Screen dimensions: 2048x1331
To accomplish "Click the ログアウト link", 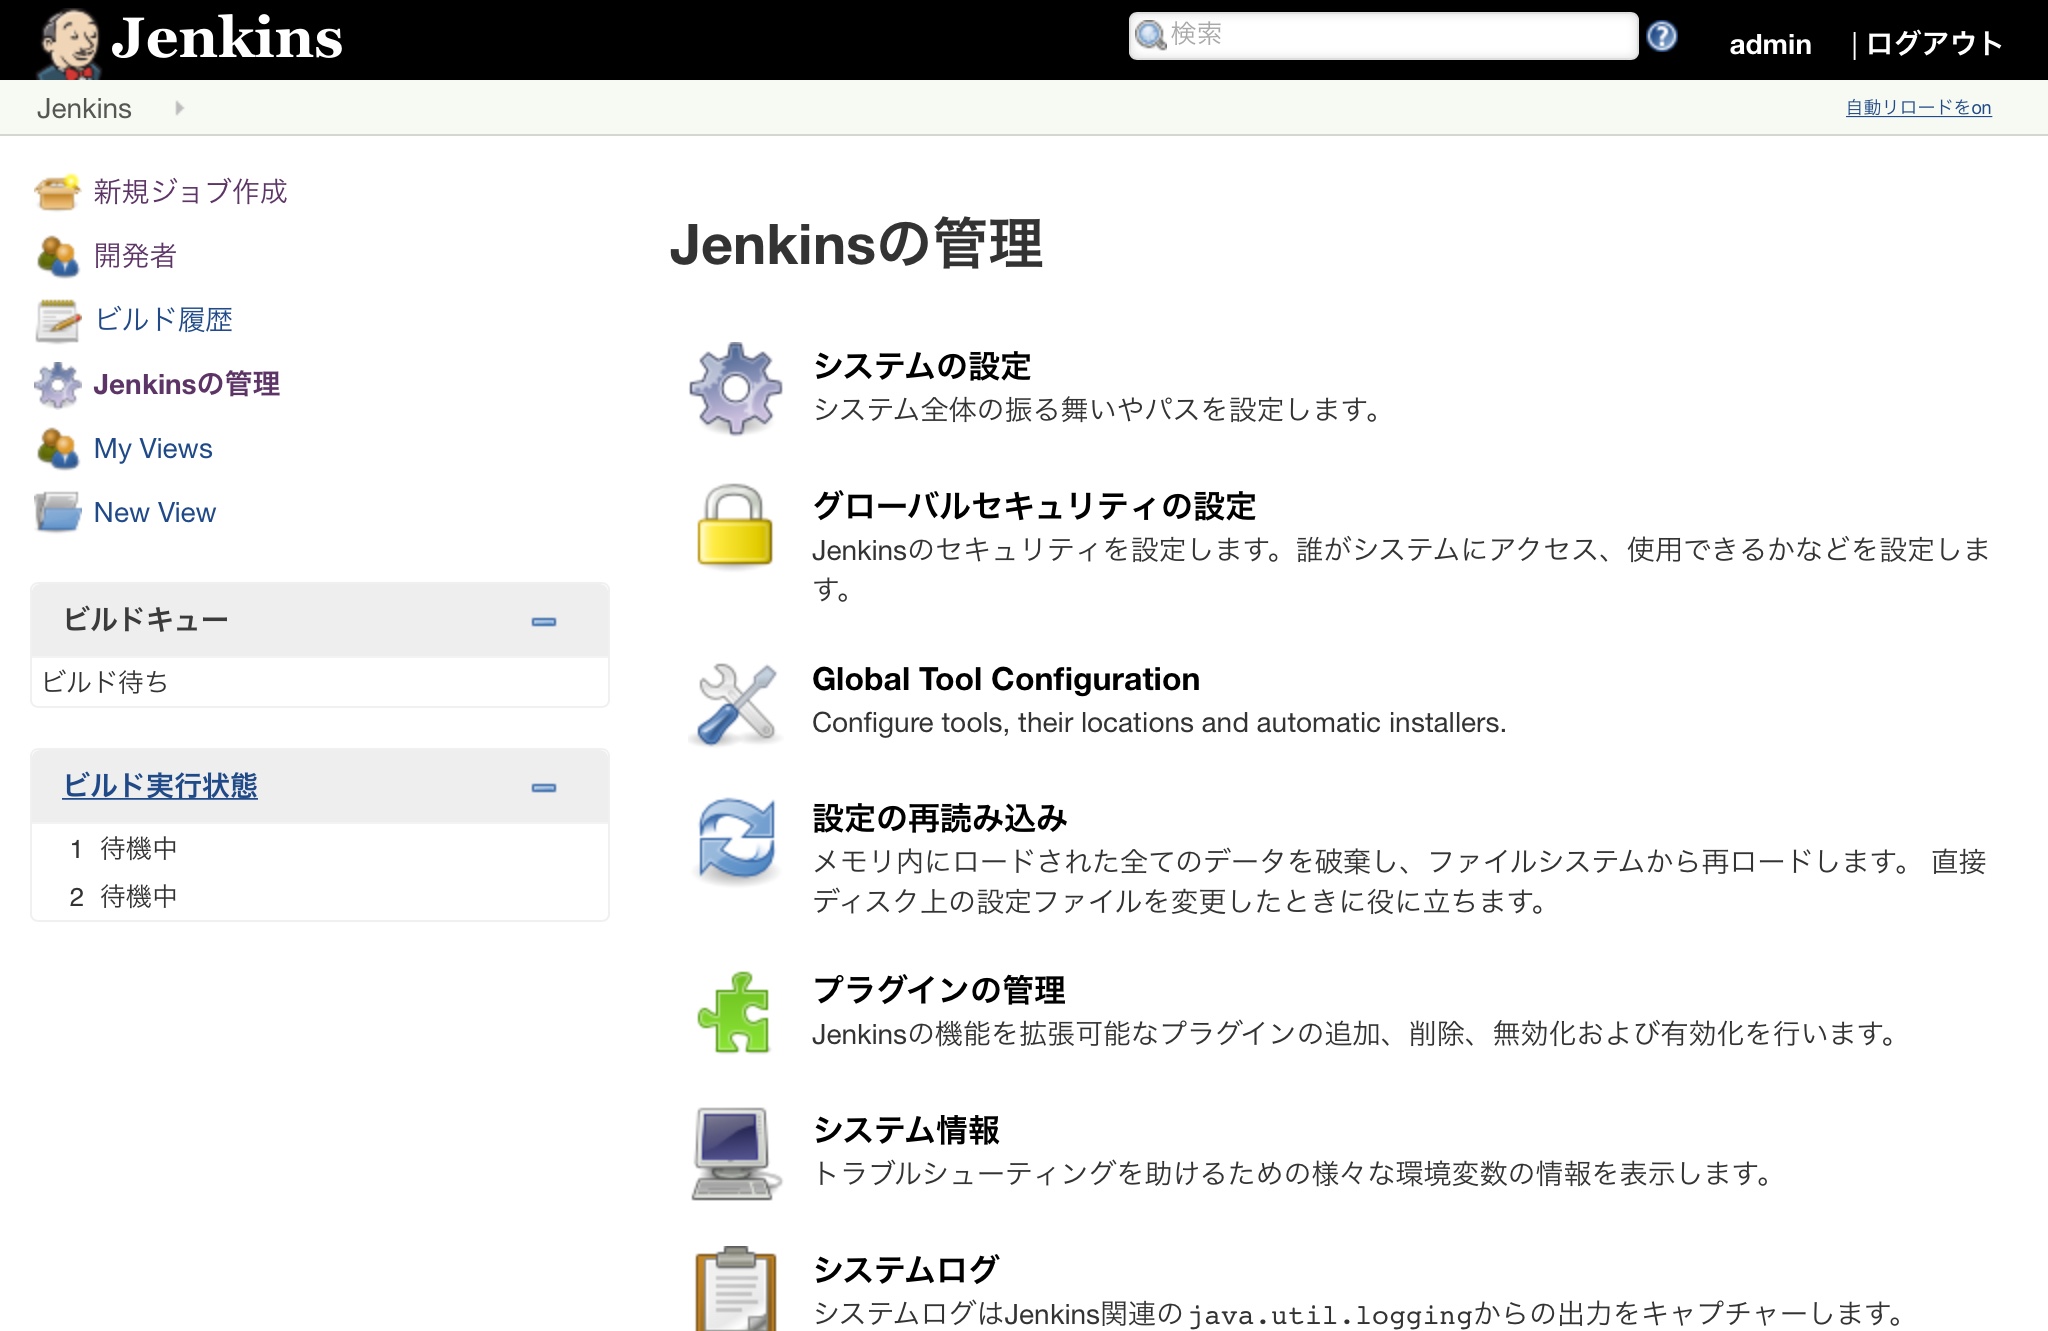I will point(1933,44).
